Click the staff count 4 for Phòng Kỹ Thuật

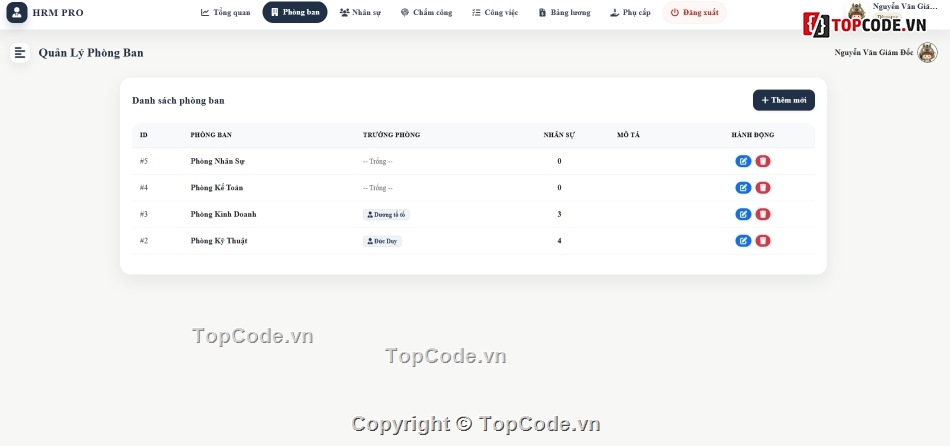click(x=559, y=241)
